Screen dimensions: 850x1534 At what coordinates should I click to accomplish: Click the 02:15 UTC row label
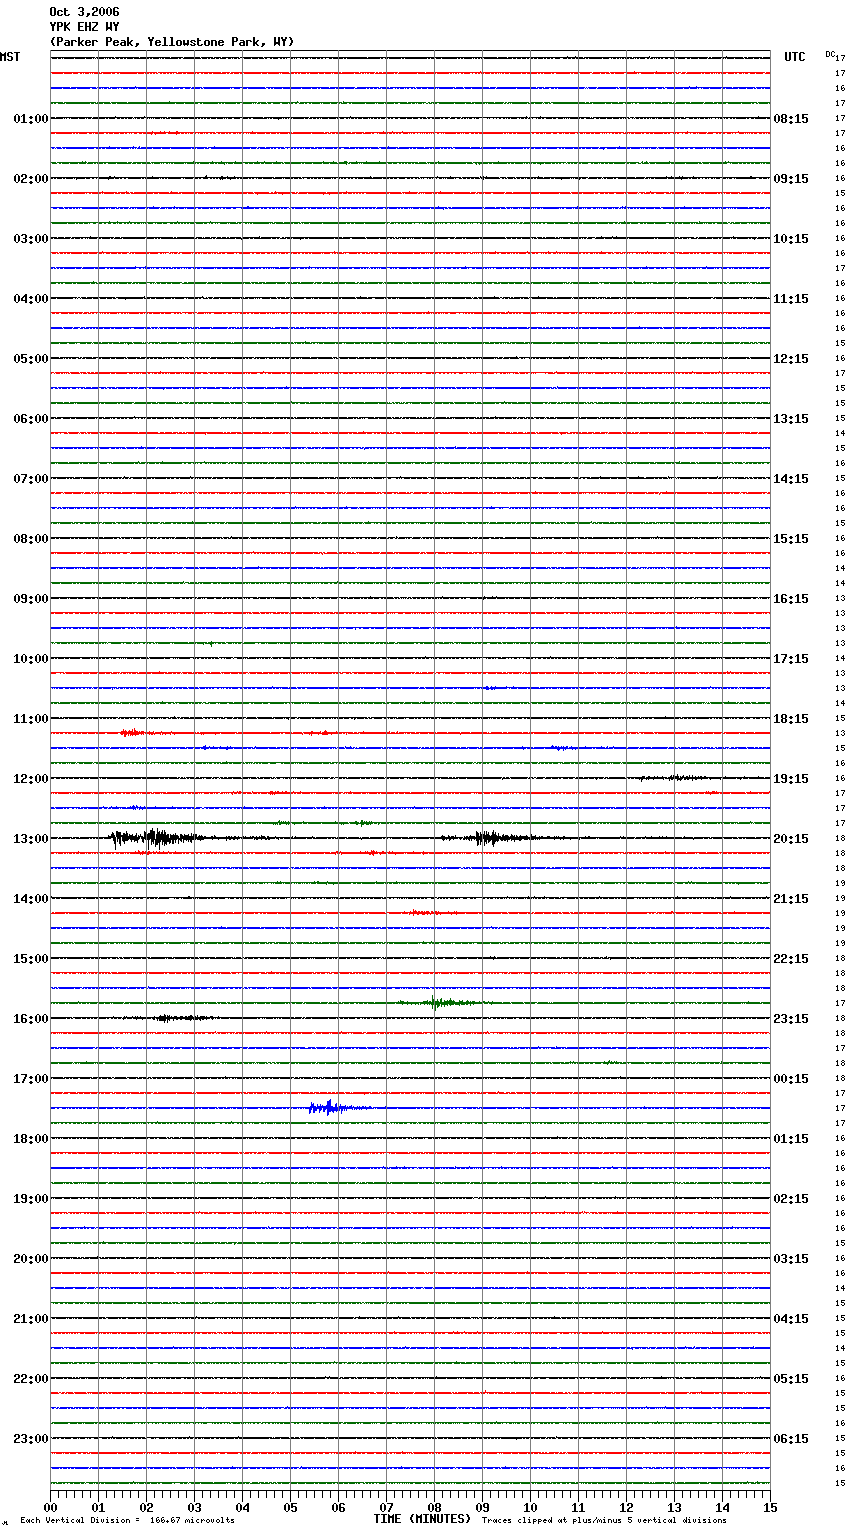click(x=791, y=1199)
